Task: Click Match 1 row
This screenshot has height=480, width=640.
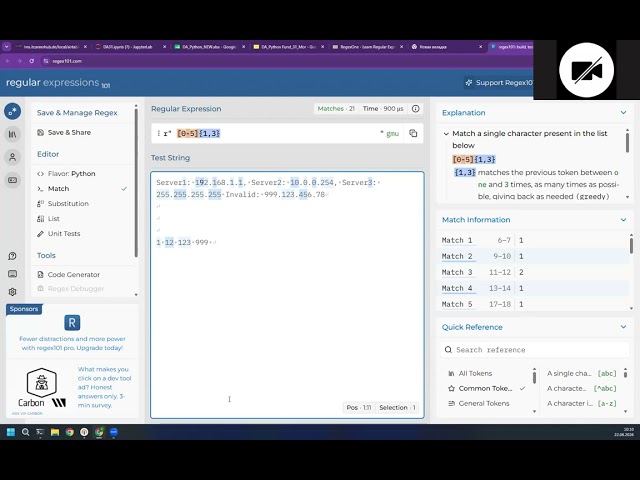Action: (534, 240)
